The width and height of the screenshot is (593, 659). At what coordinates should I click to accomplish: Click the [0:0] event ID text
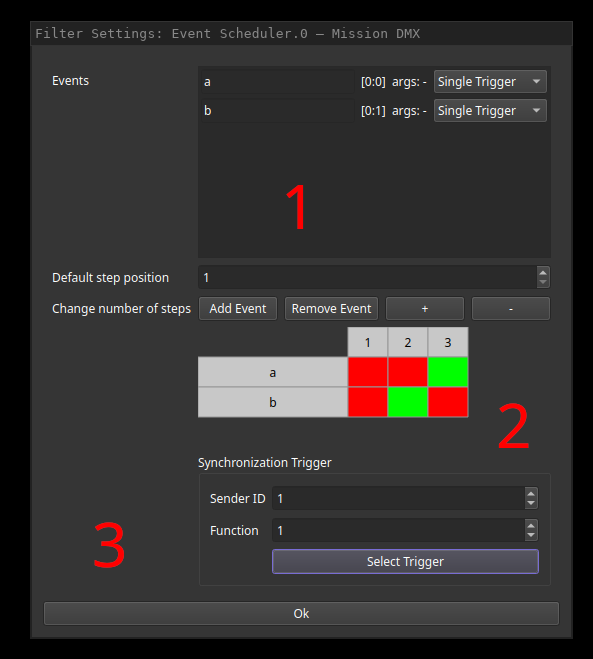[x=373, y=82]
